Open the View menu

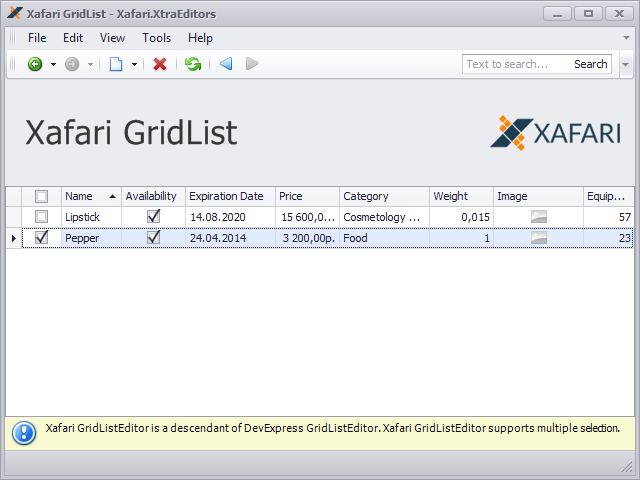tap(112, 38)
